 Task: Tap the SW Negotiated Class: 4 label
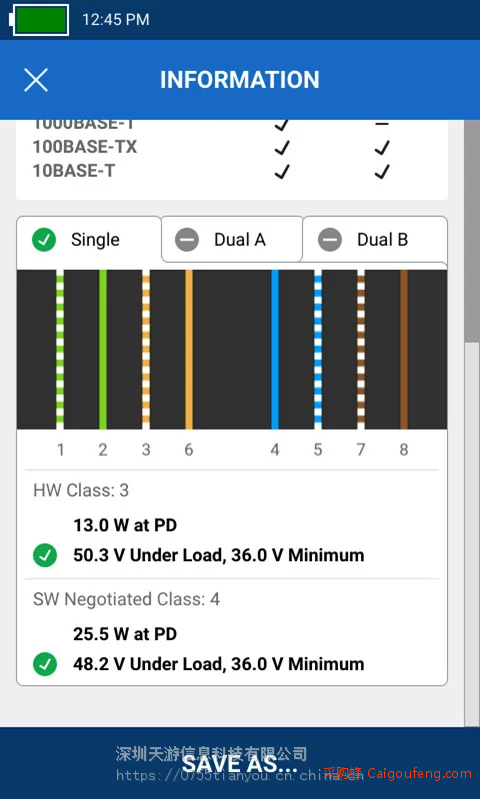tap(126, 599)
